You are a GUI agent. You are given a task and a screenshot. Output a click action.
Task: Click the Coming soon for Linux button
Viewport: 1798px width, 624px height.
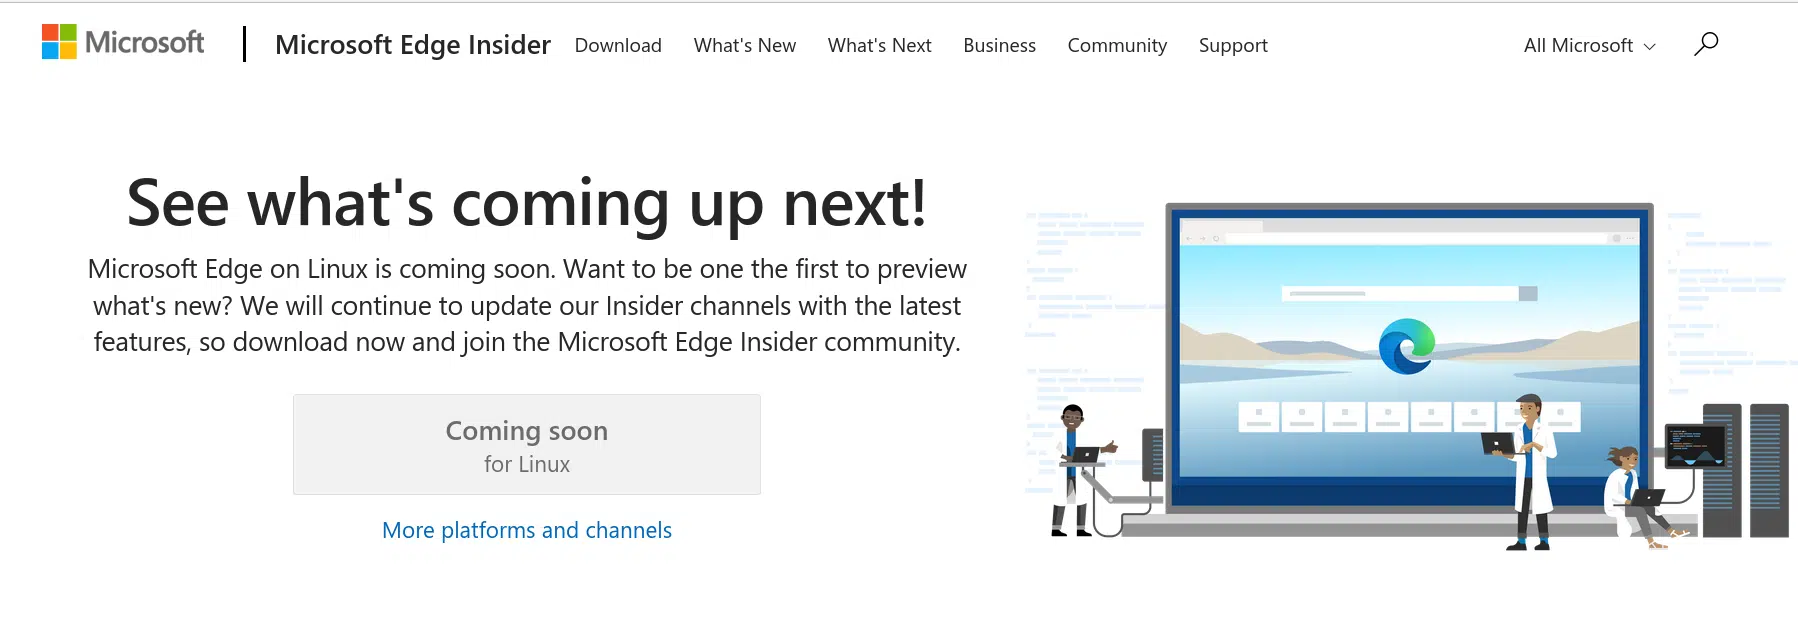click(527, 444)
